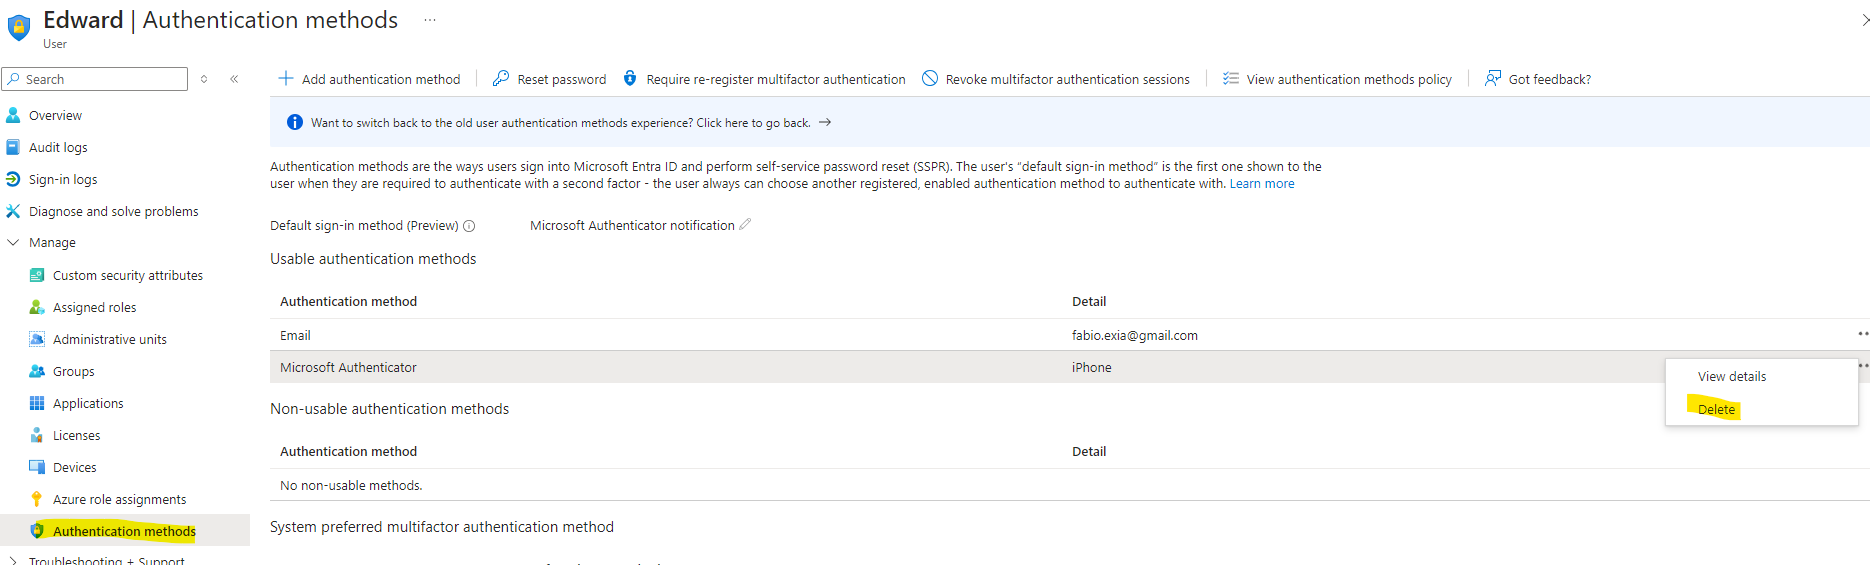Open Custom security attributes
Image resolution: width=1870 pixels, height=565 pixels.
pyautogui.click(x=128, y=276)
